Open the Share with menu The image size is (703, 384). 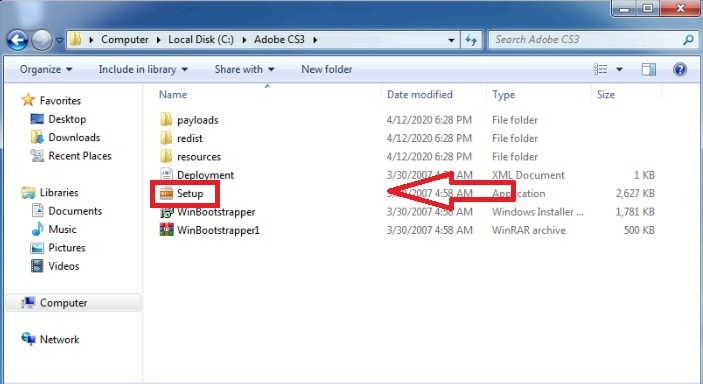tap(244, 70)
